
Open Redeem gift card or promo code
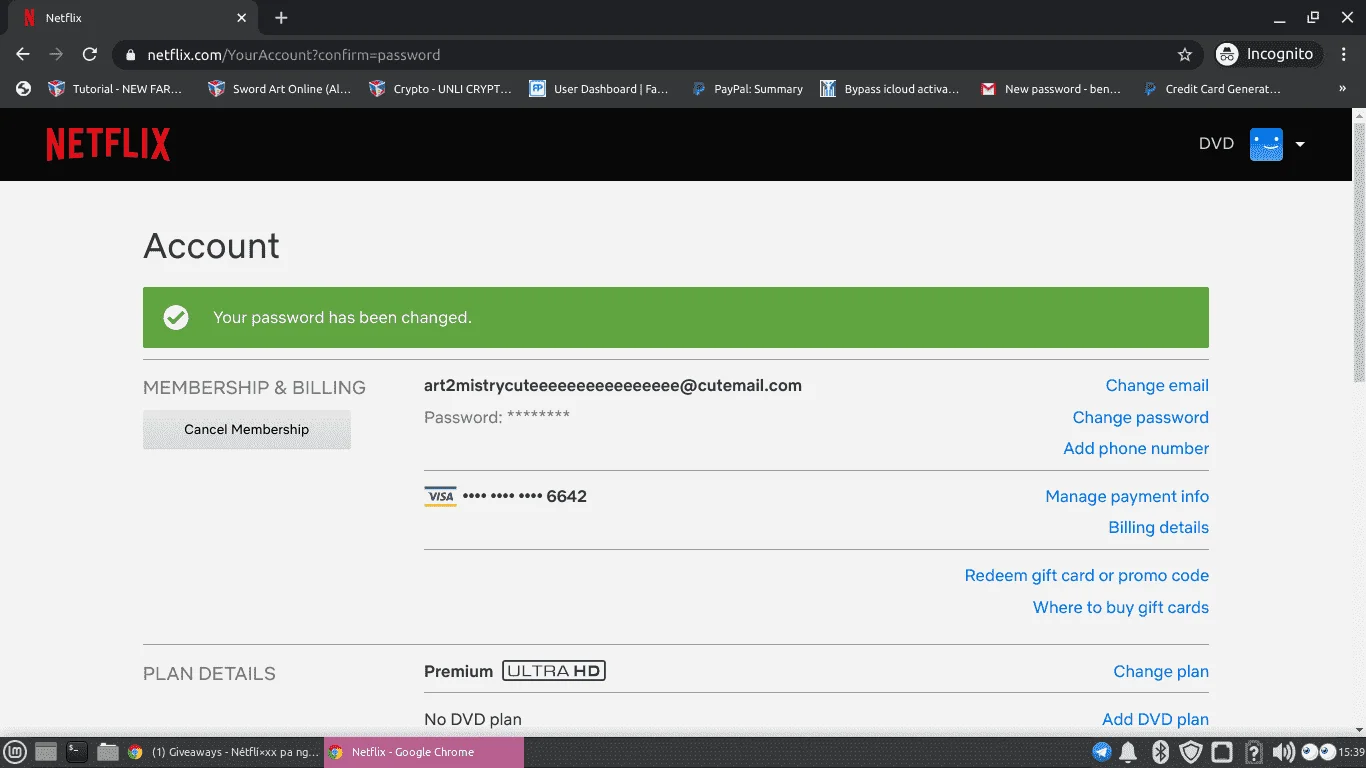coord(1086,575)
